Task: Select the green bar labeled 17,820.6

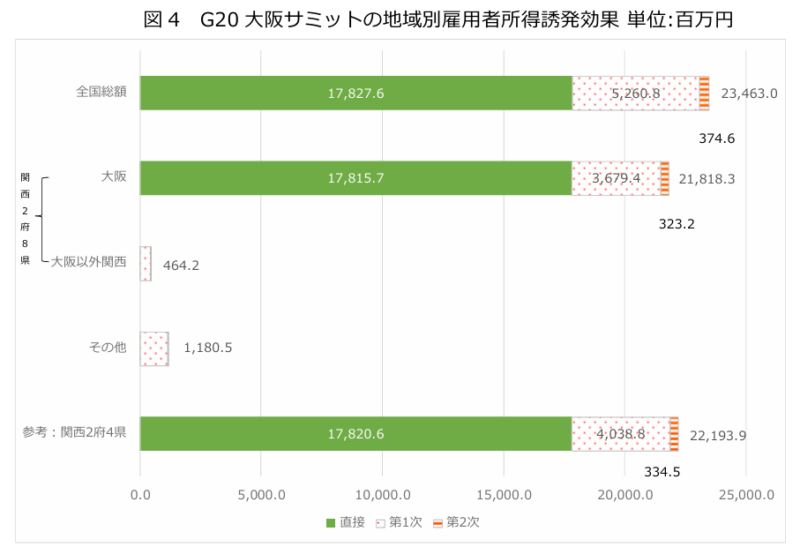Action: tap(355, 434)
